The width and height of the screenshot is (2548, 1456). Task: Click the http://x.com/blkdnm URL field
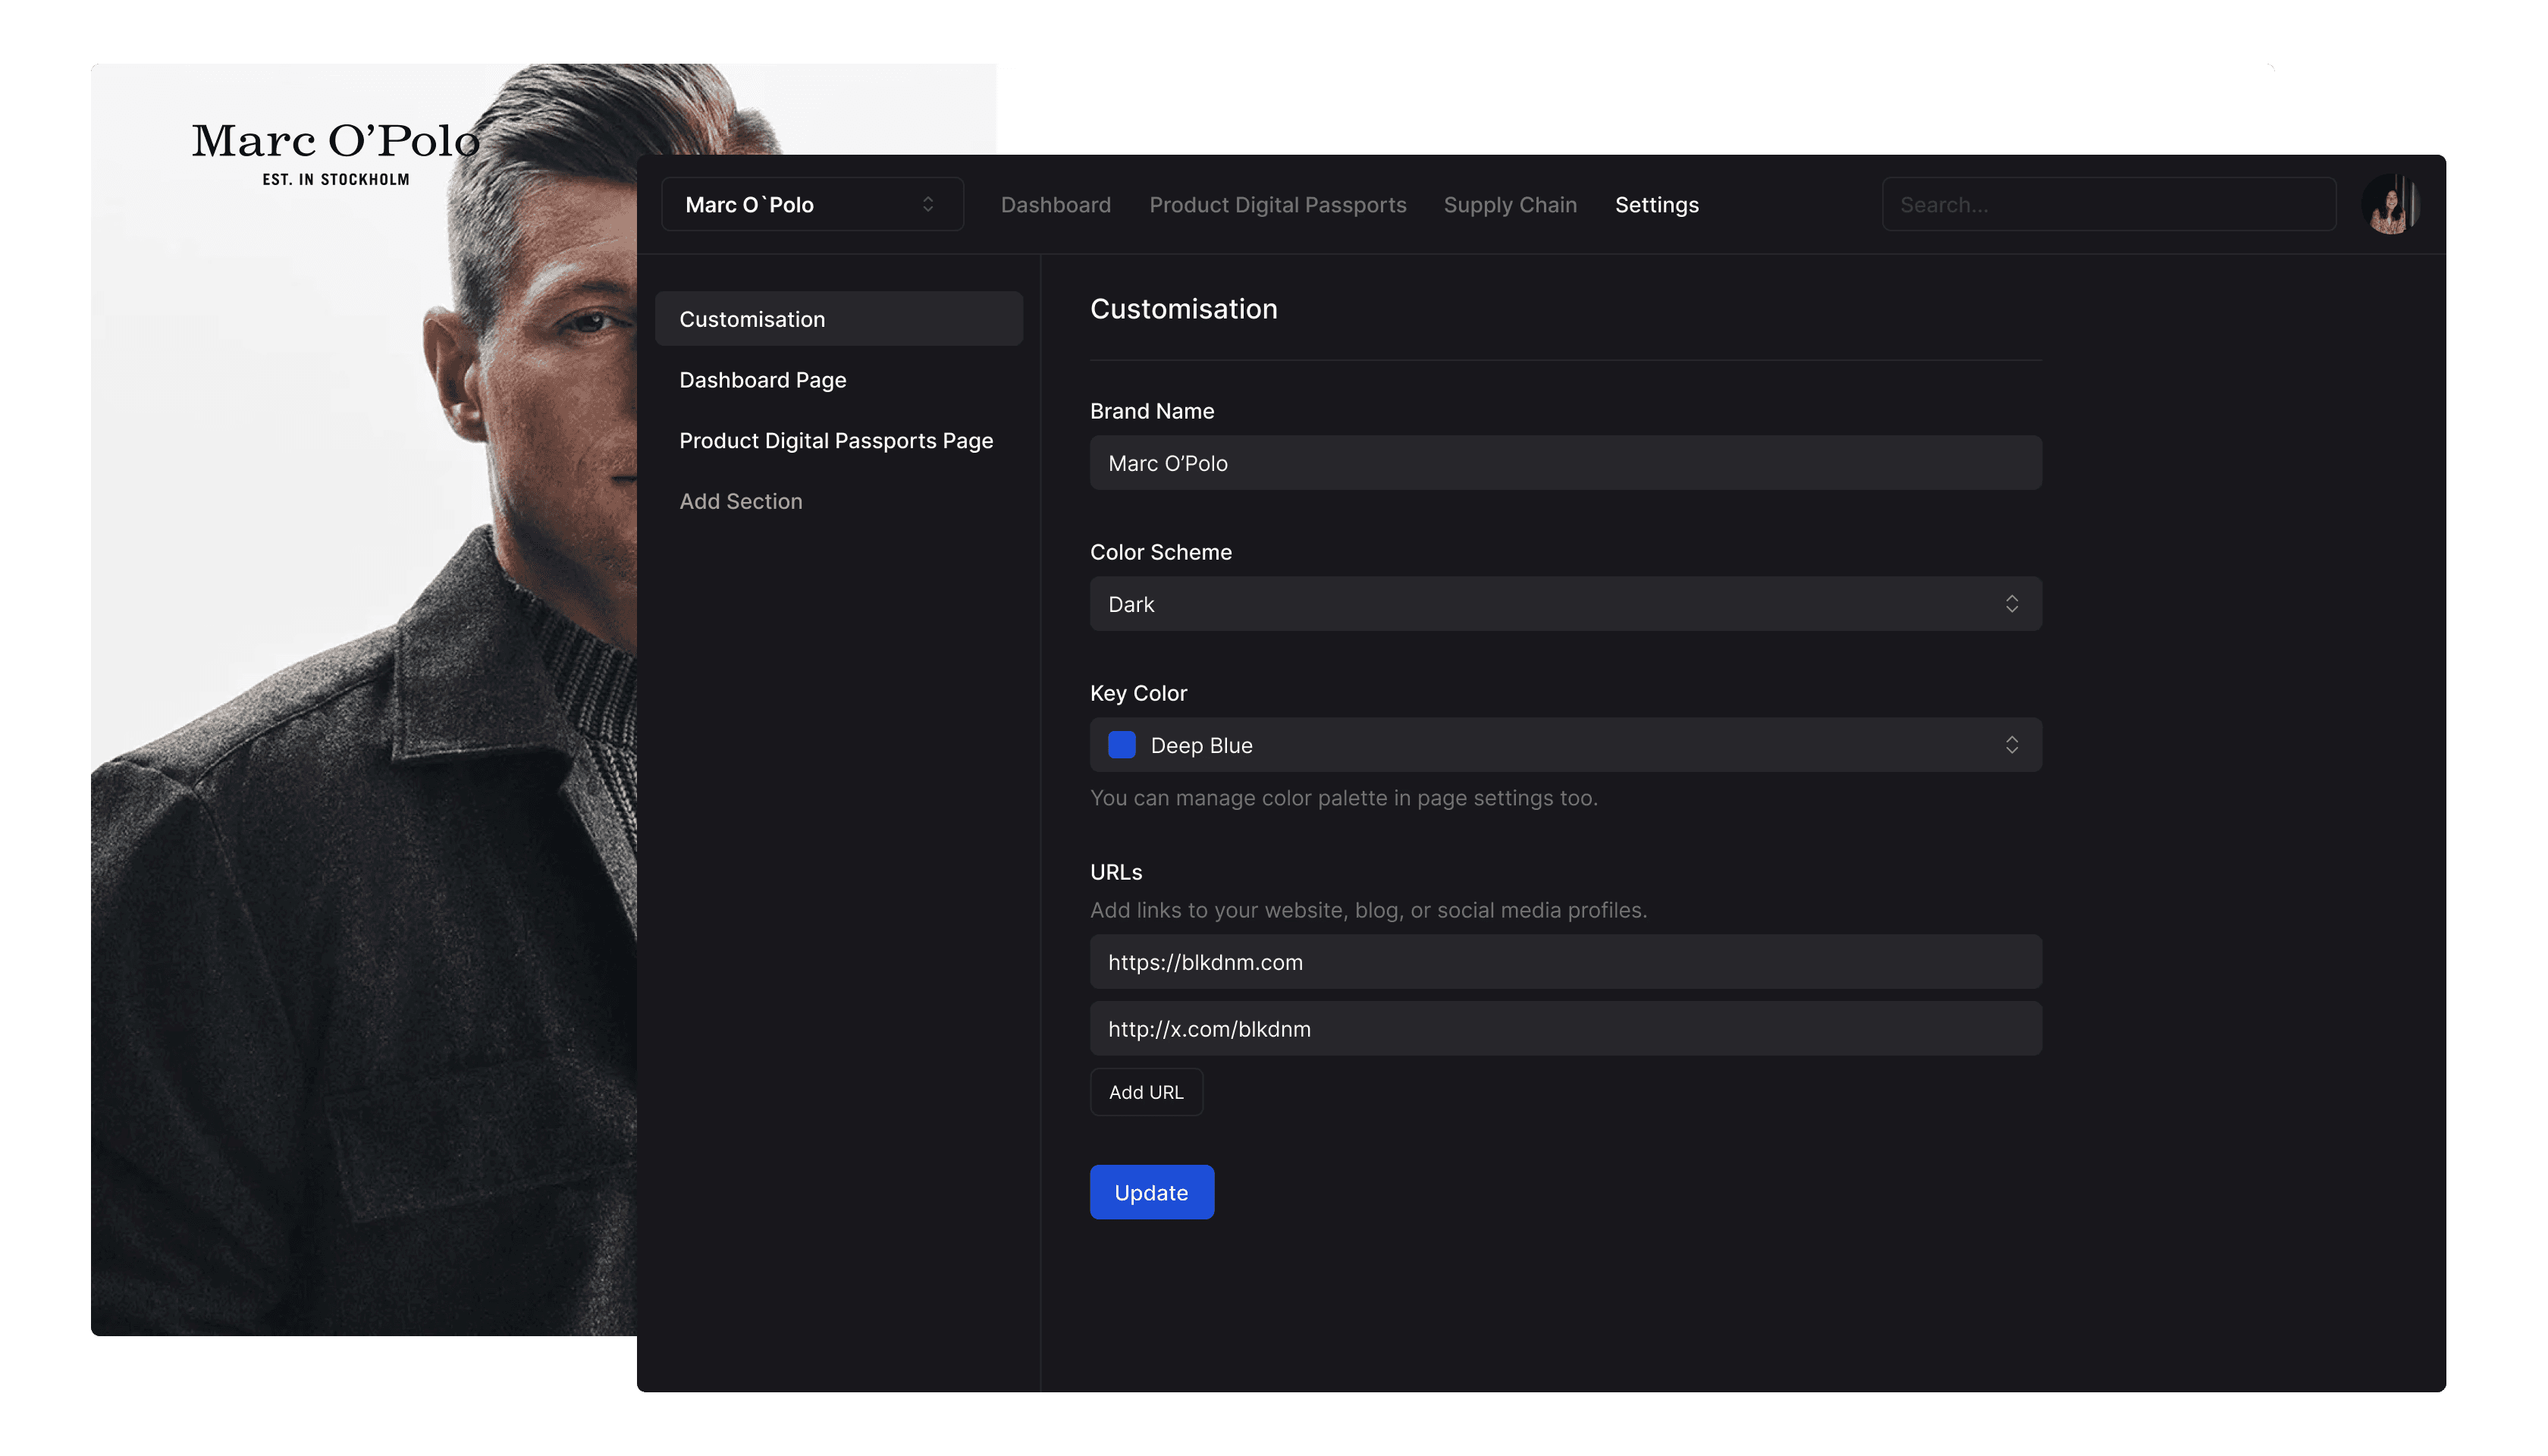(x=1565, y=1029)
